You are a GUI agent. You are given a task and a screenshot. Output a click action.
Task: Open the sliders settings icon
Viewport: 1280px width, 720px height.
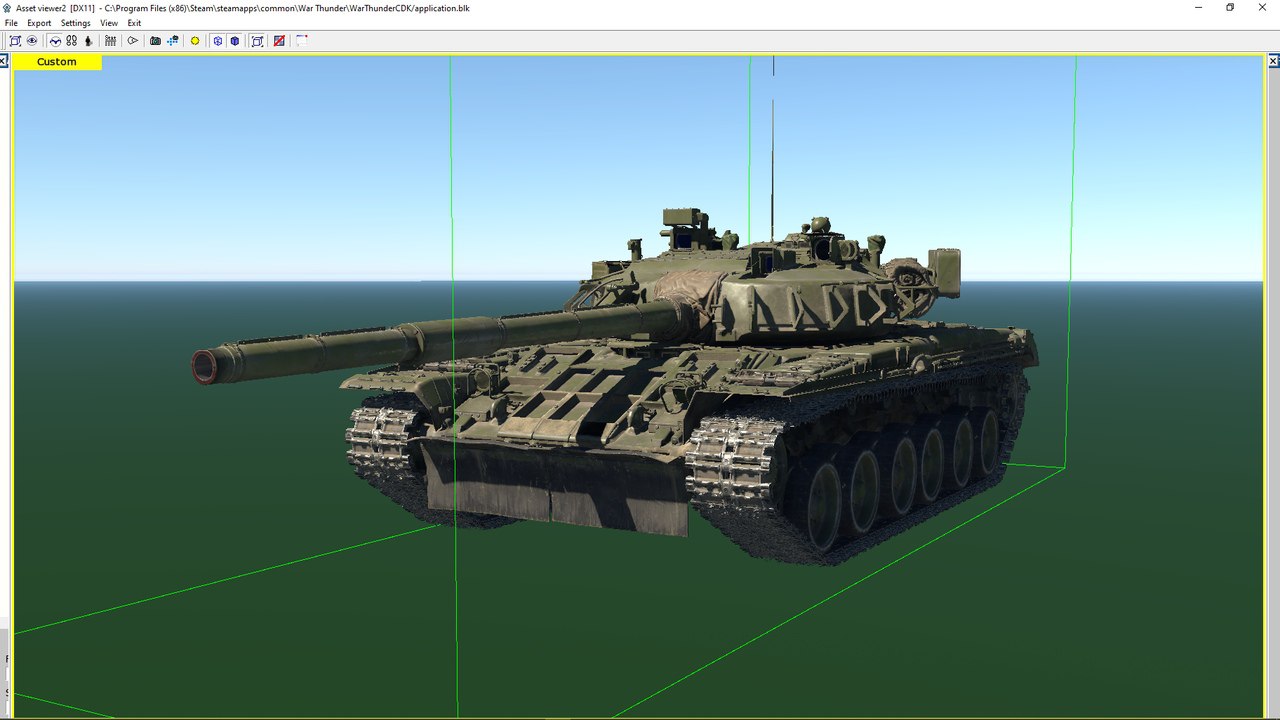(x=110, y=41)
